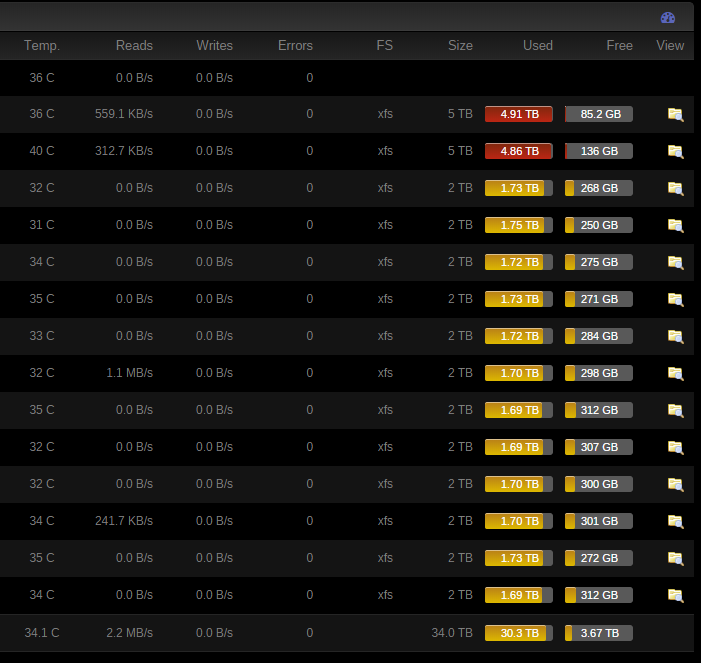This screenshot has width=701, height=663.
Task: Click the 271 GB free bar
Action: coord(599,299)
